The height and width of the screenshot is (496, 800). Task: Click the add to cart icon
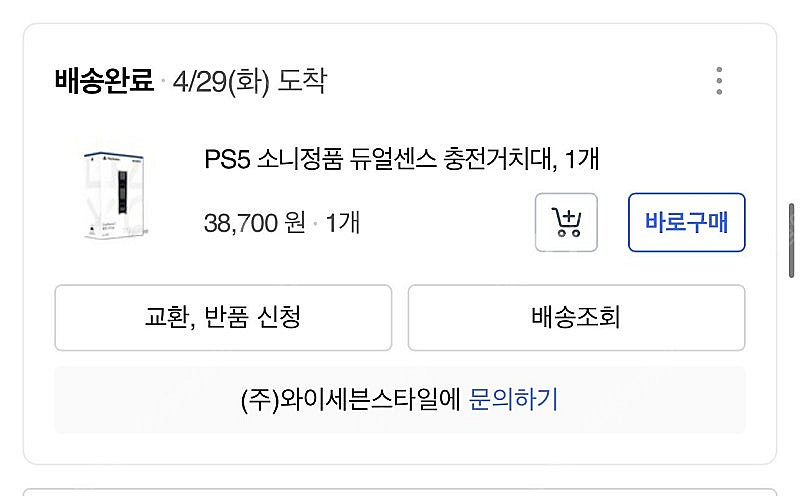[566, 222]
